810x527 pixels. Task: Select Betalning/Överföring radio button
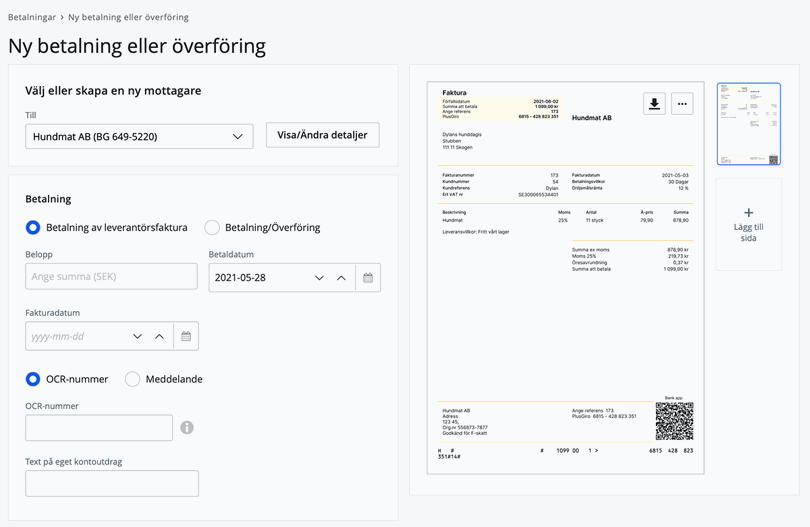pos(212,228)
